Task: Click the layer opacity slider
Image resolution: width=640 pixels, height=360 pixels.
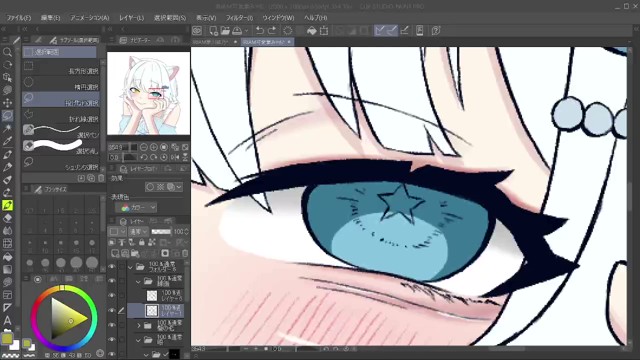Action: tap(161, 231)
